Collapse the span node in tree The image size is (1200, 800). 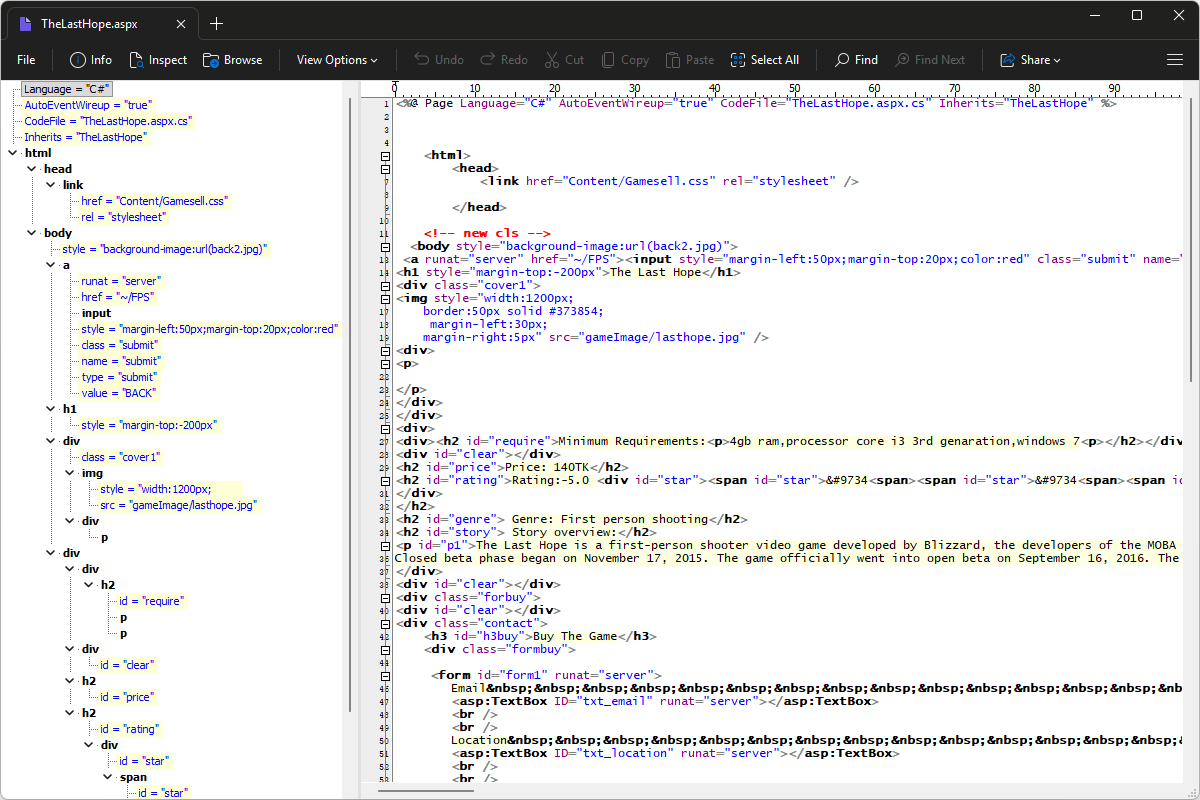[108, 777]
